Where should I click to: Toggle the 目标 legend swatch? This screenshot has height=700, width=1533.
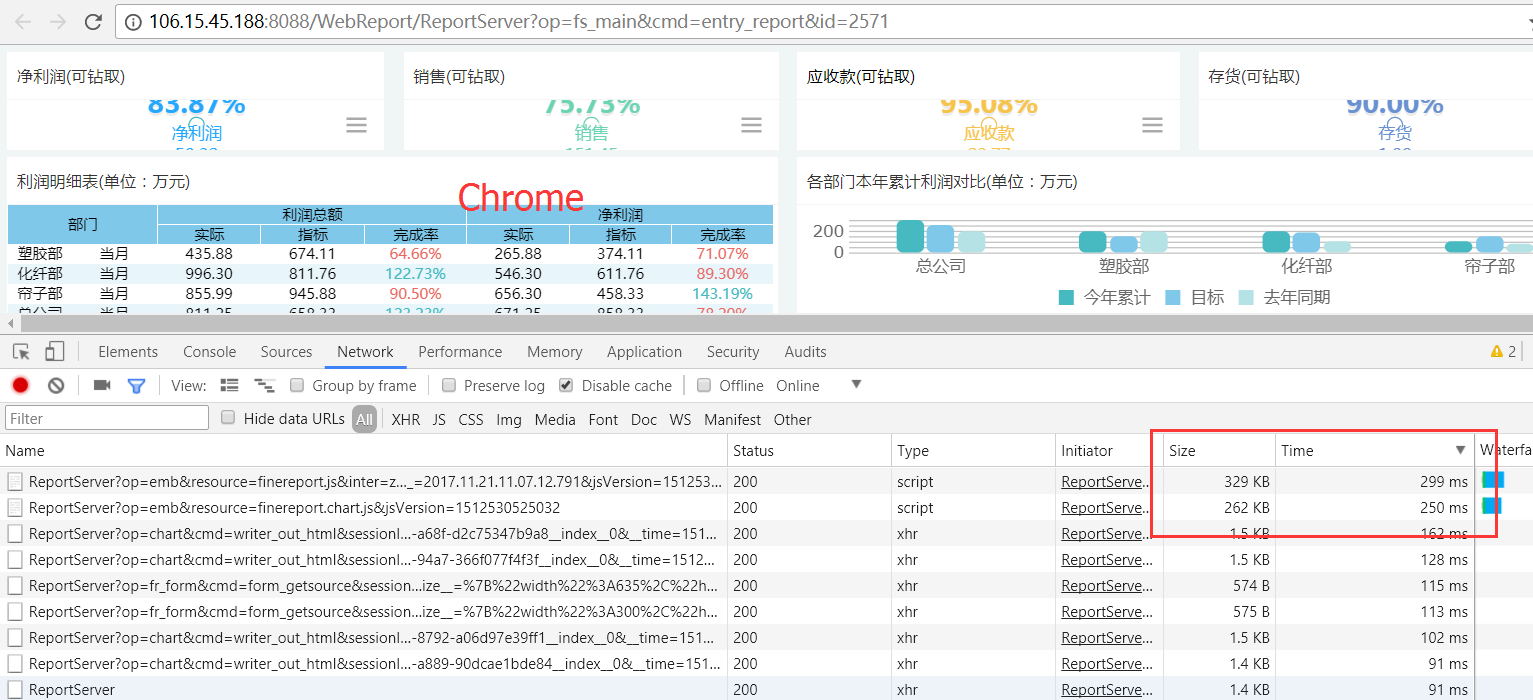pyautogui.click(x=1173, y=297)
